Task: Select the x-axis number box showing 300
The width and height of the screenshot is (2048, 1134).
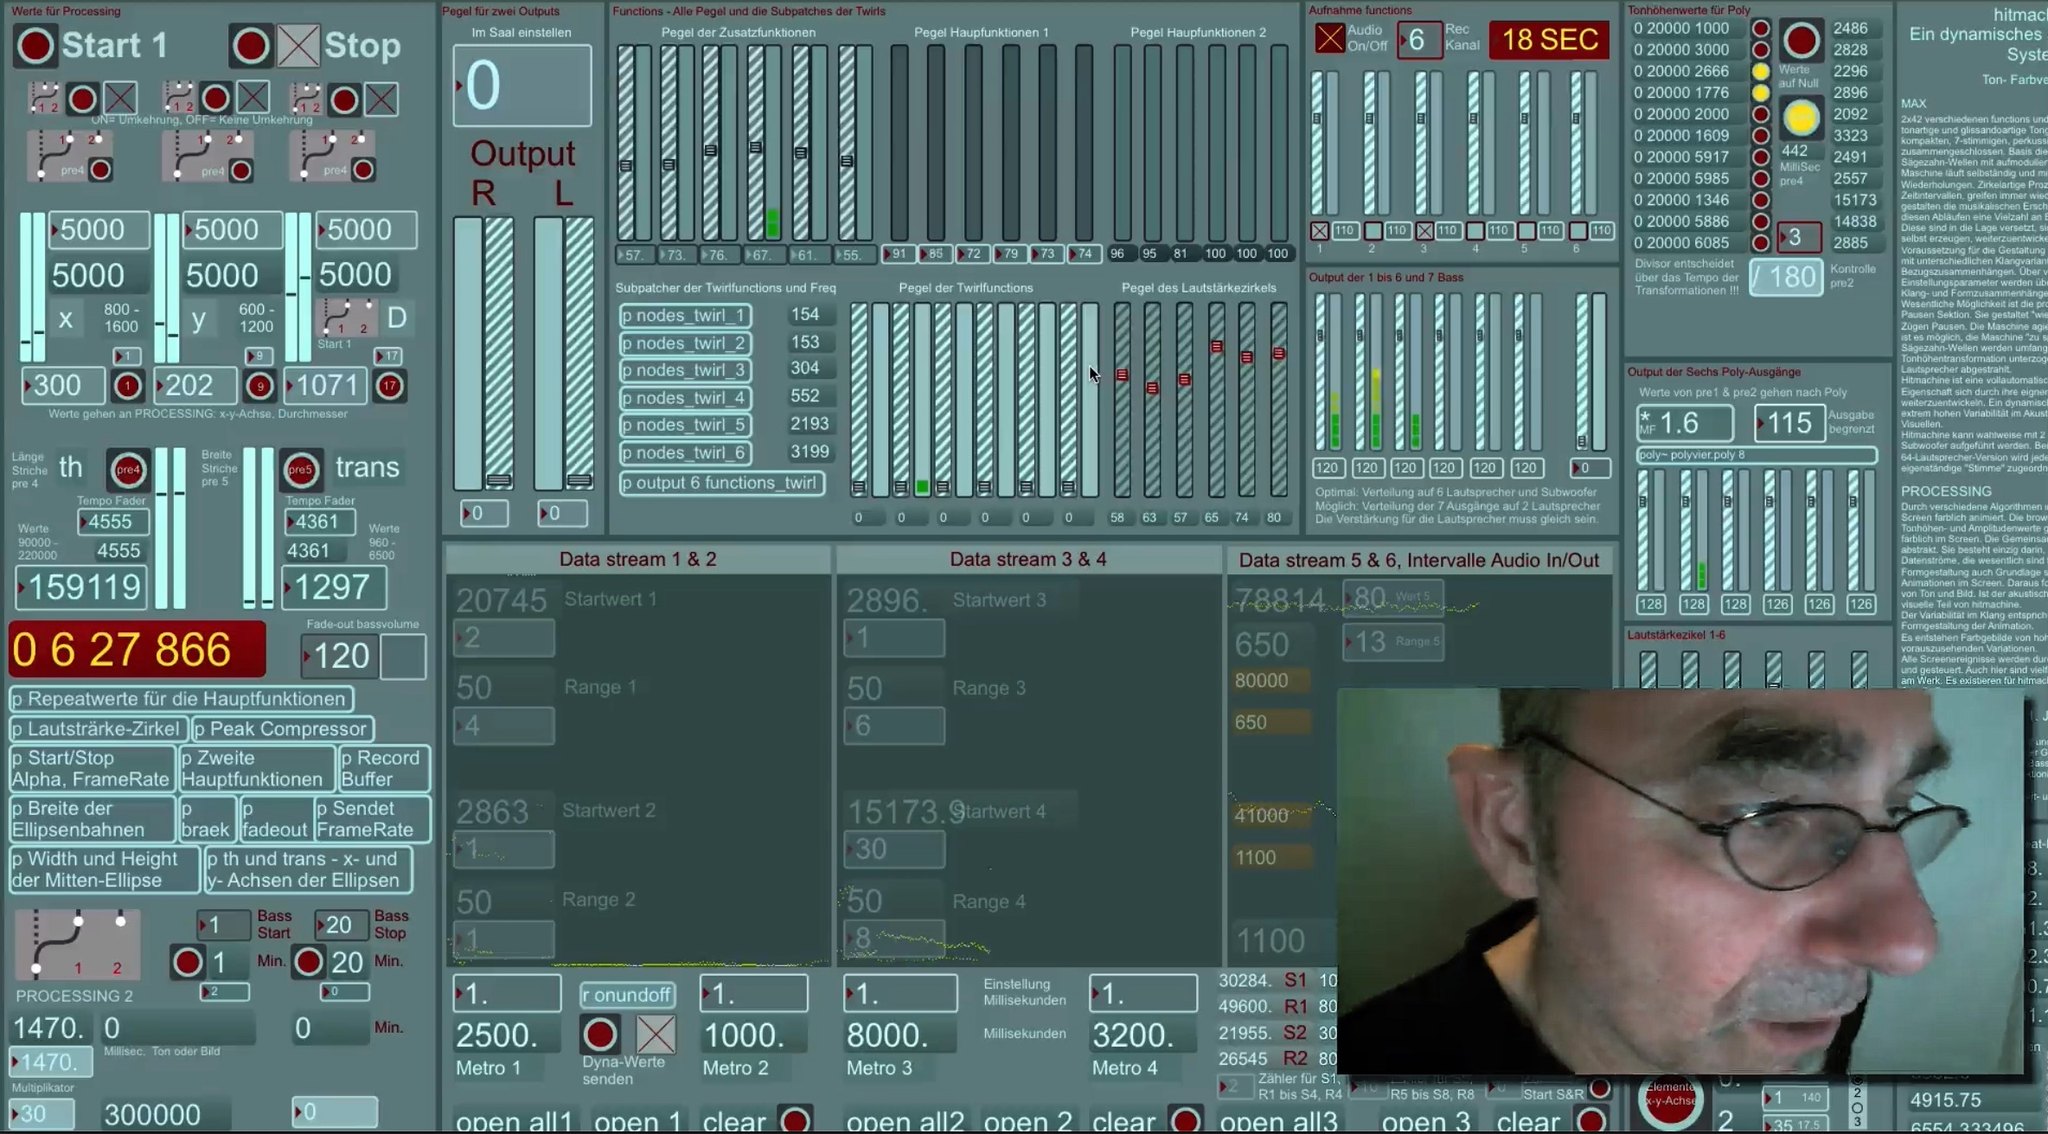Action: (64, 386)
